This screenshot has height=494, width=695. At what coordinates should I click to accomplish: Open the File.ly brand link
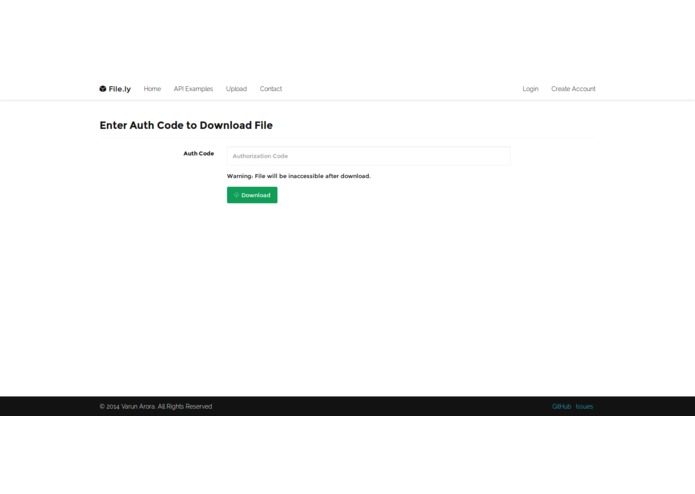click(115, 89)
